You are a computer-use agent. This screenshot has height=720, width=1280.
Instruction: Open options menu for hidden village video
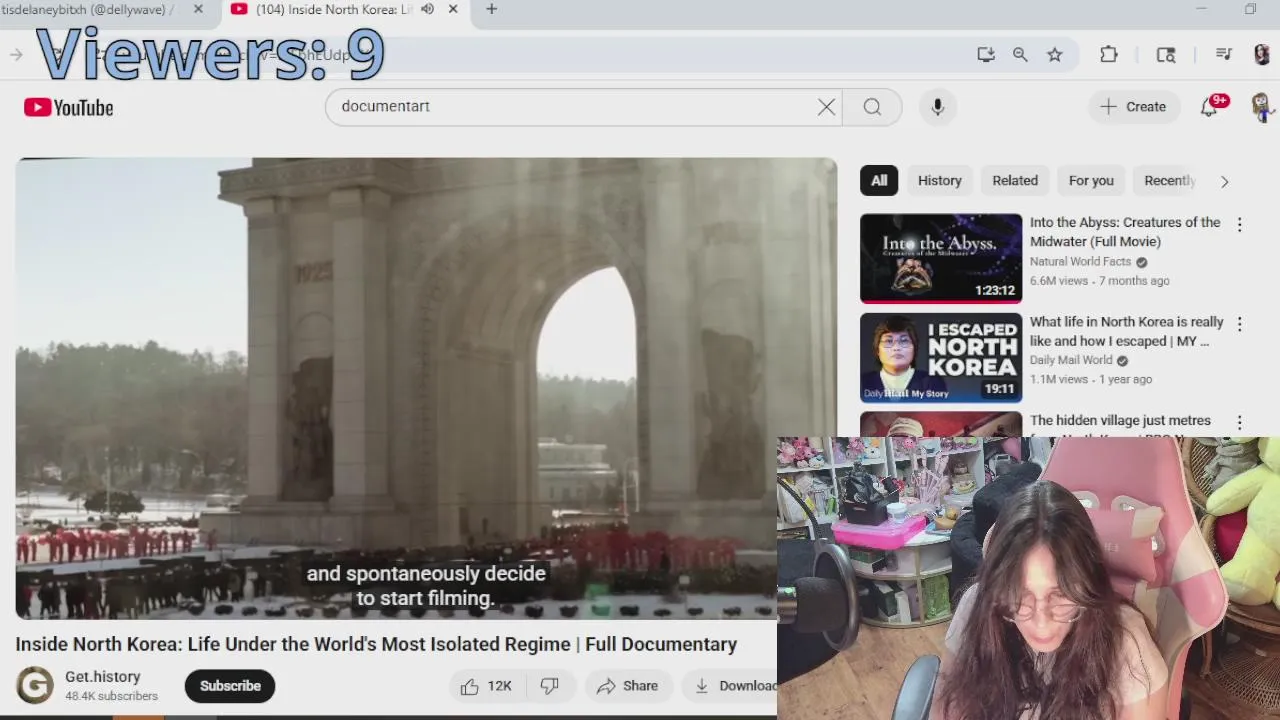tap(1240, 423)
